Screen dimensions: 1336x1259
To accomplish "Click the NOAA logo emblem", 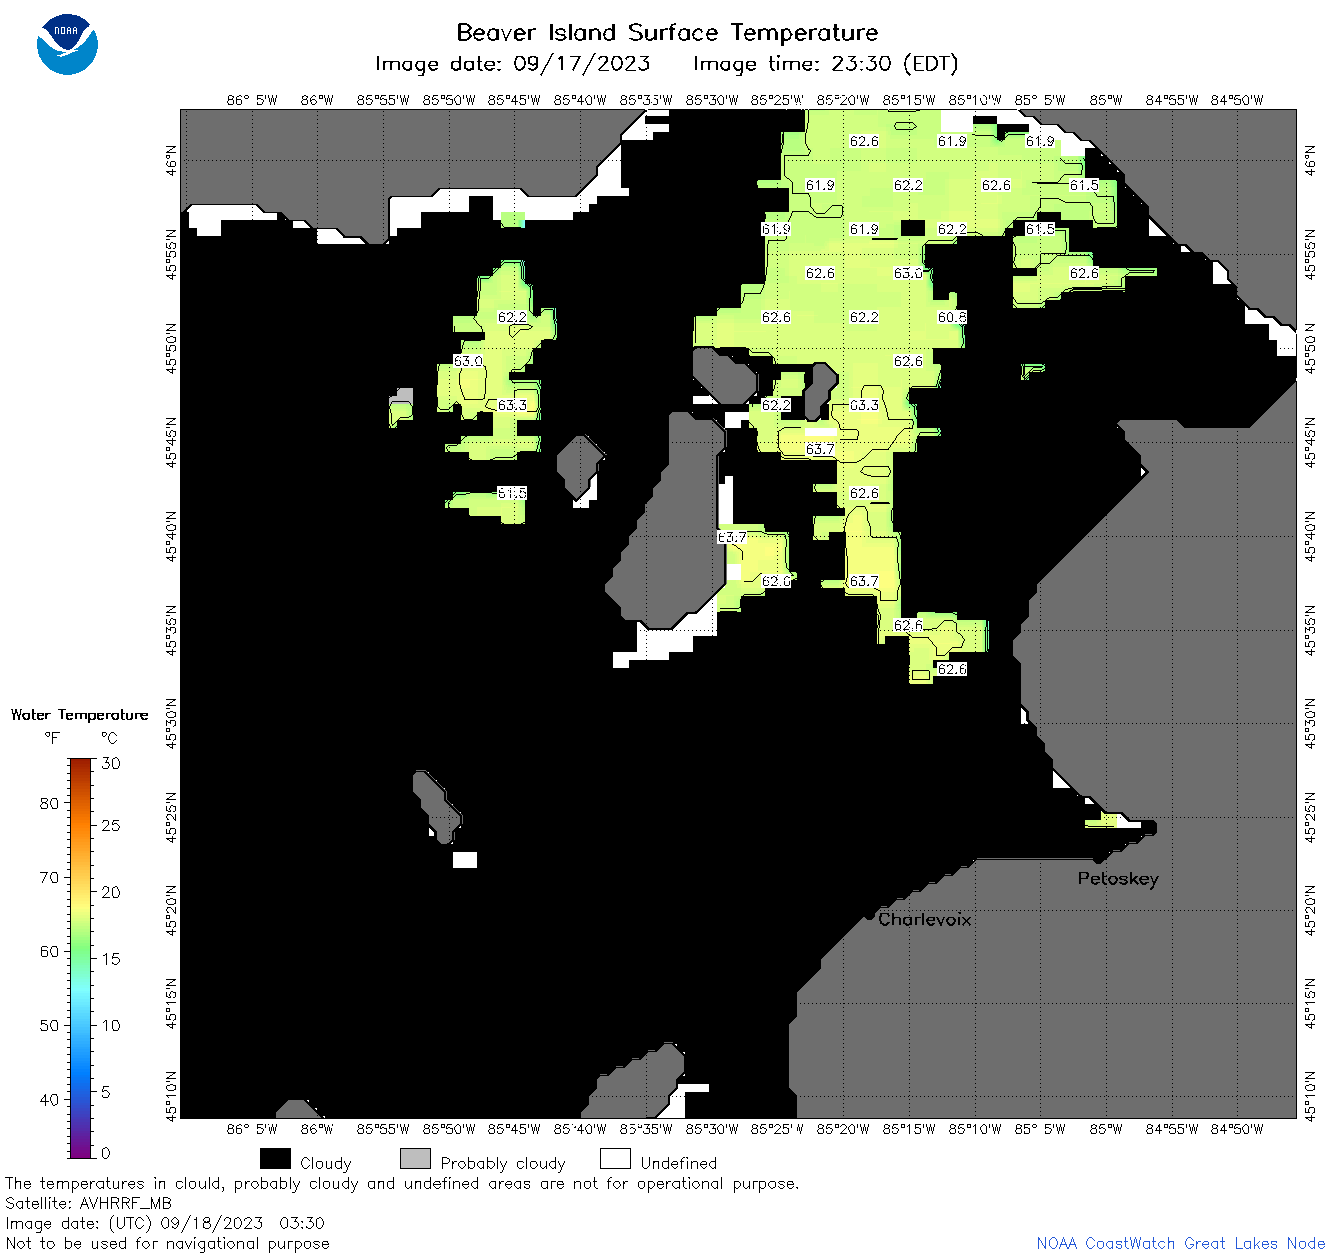I will point(67,44).
